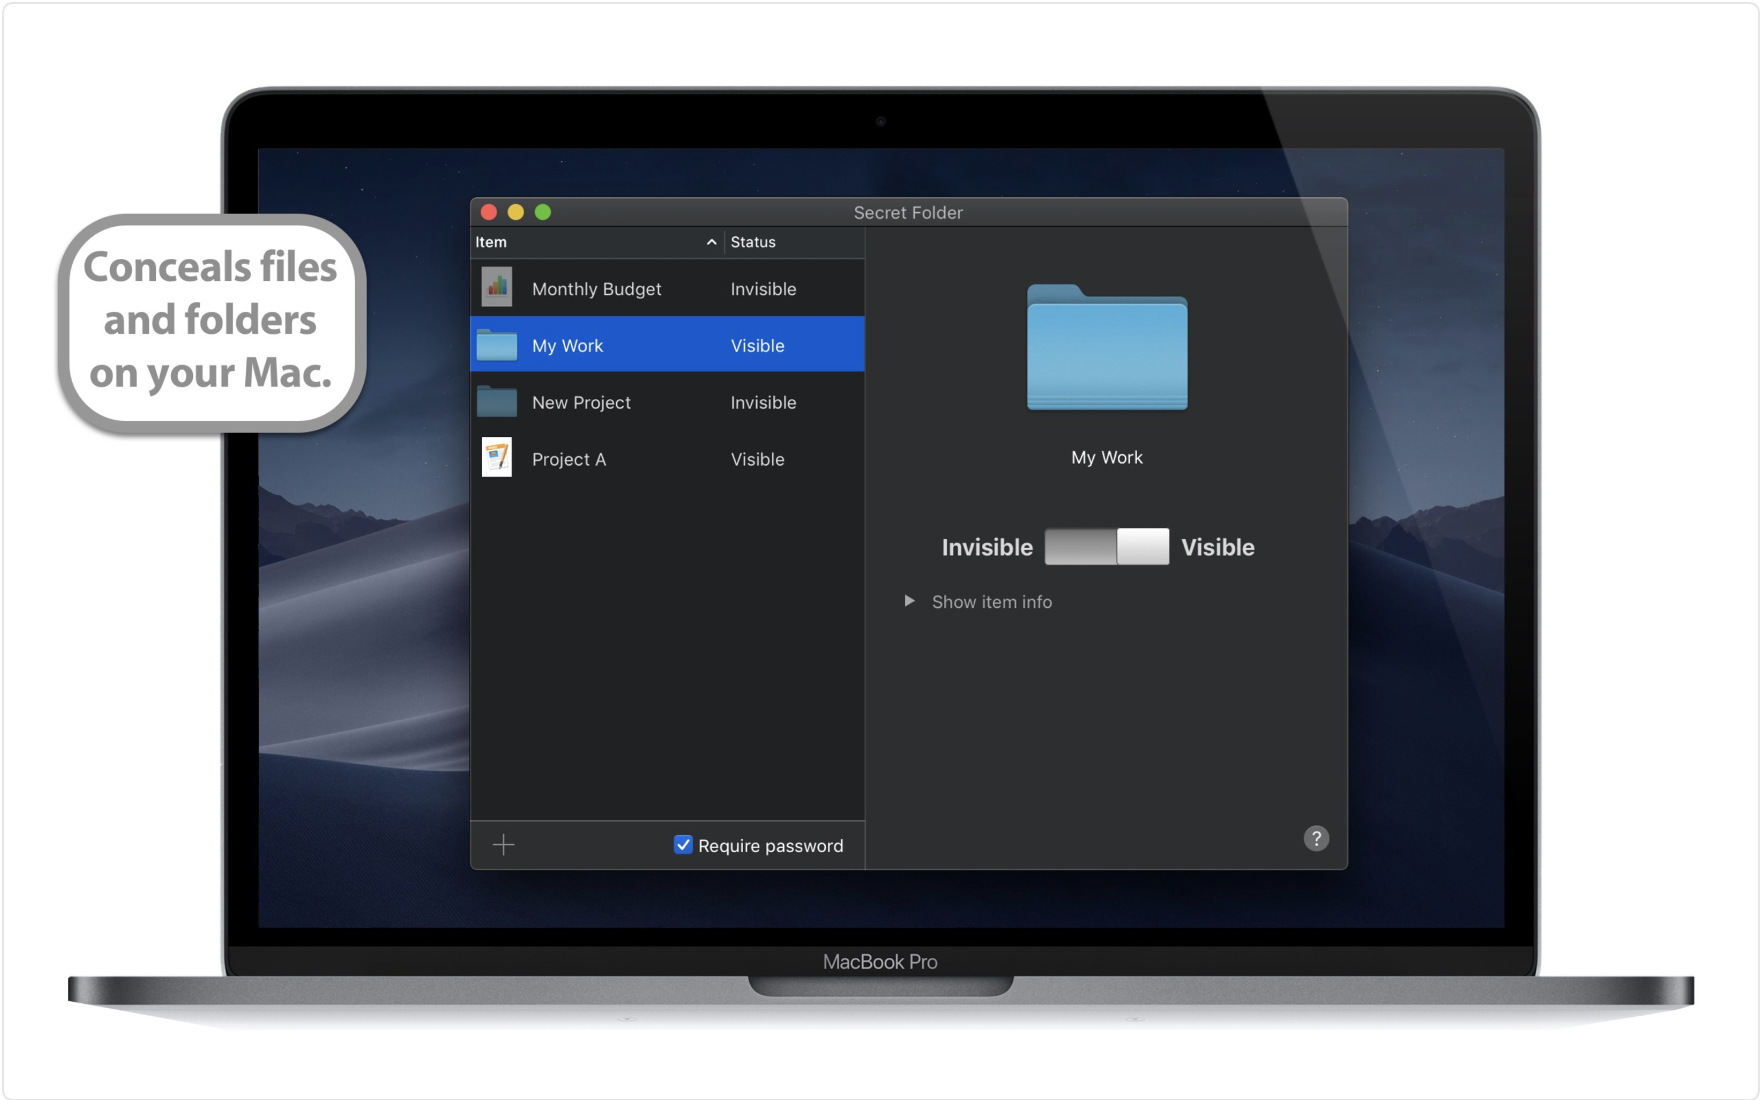Expand Show item info disclosure triangle
This screenshot has height=1100, width=1764.
coord(909,601)
